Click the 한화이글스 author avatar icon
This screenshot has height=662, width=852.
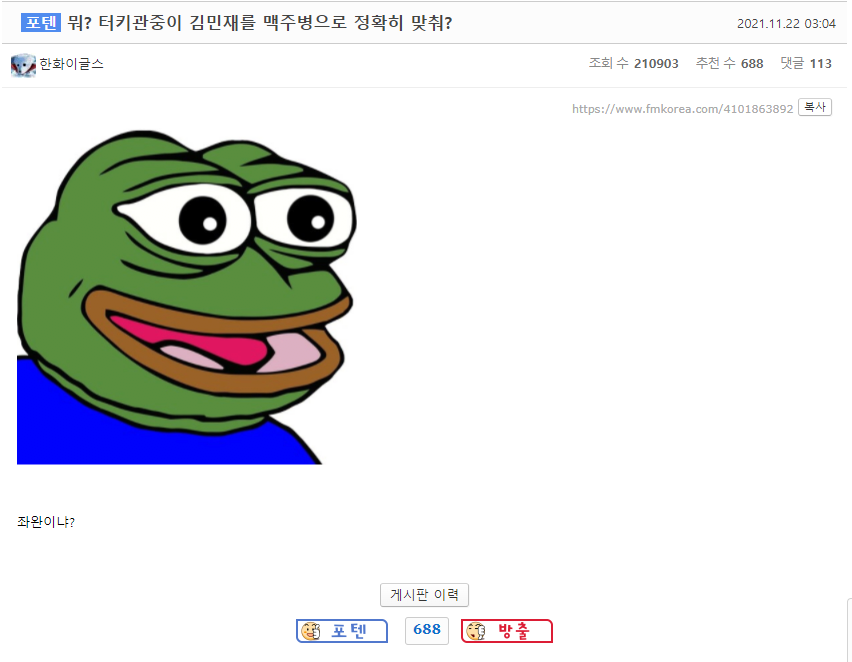(23, 65)
